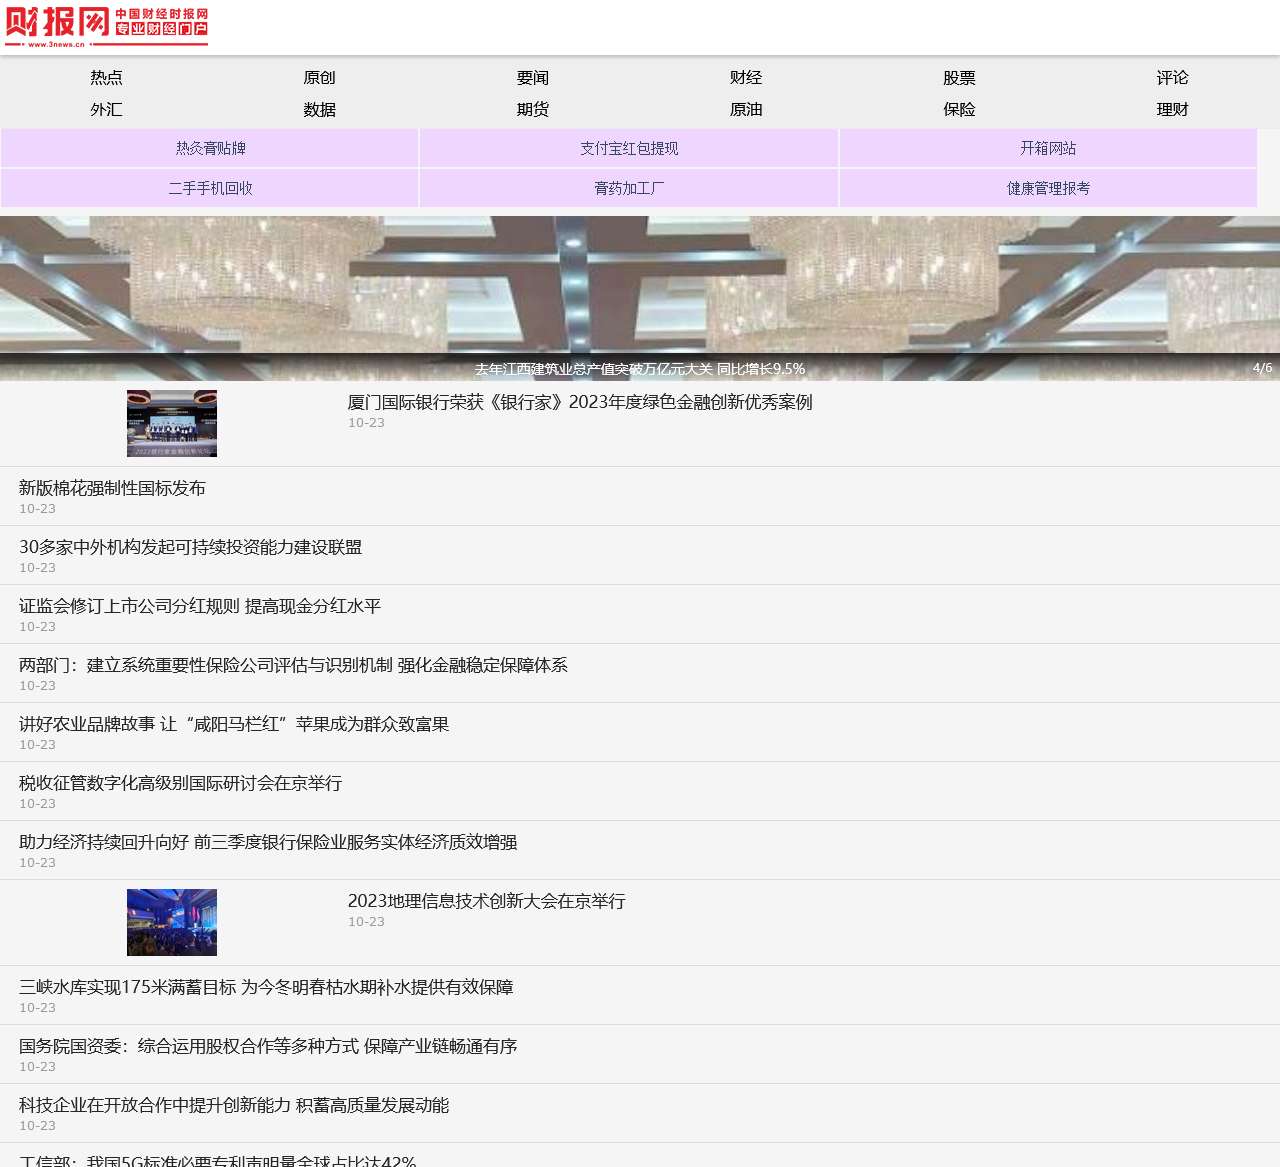Read the 国务院国资委 industrial chain article
1280x1167 pixels.
[268, 1046]
